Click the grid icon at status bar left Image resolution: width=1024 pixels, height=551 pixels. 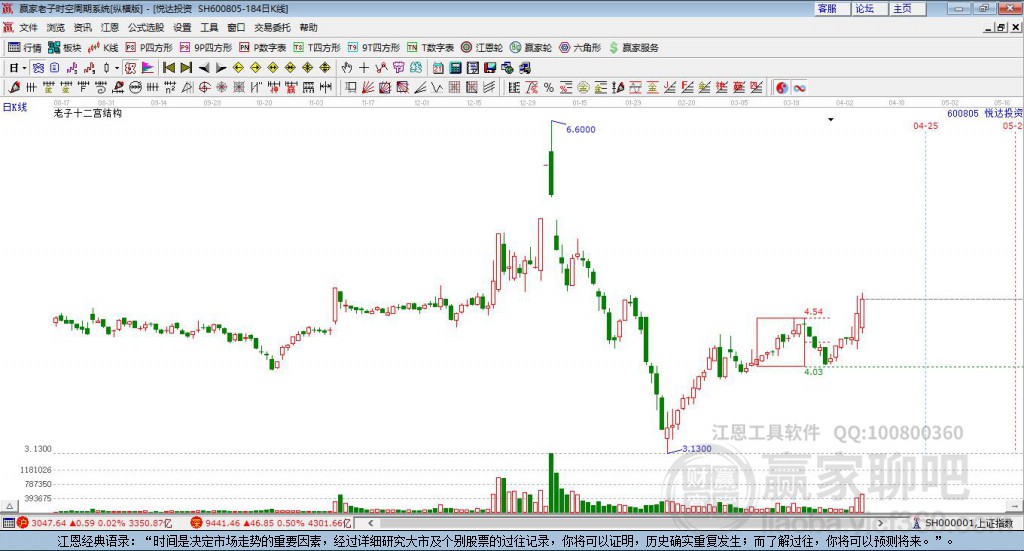tap(8, 523)
